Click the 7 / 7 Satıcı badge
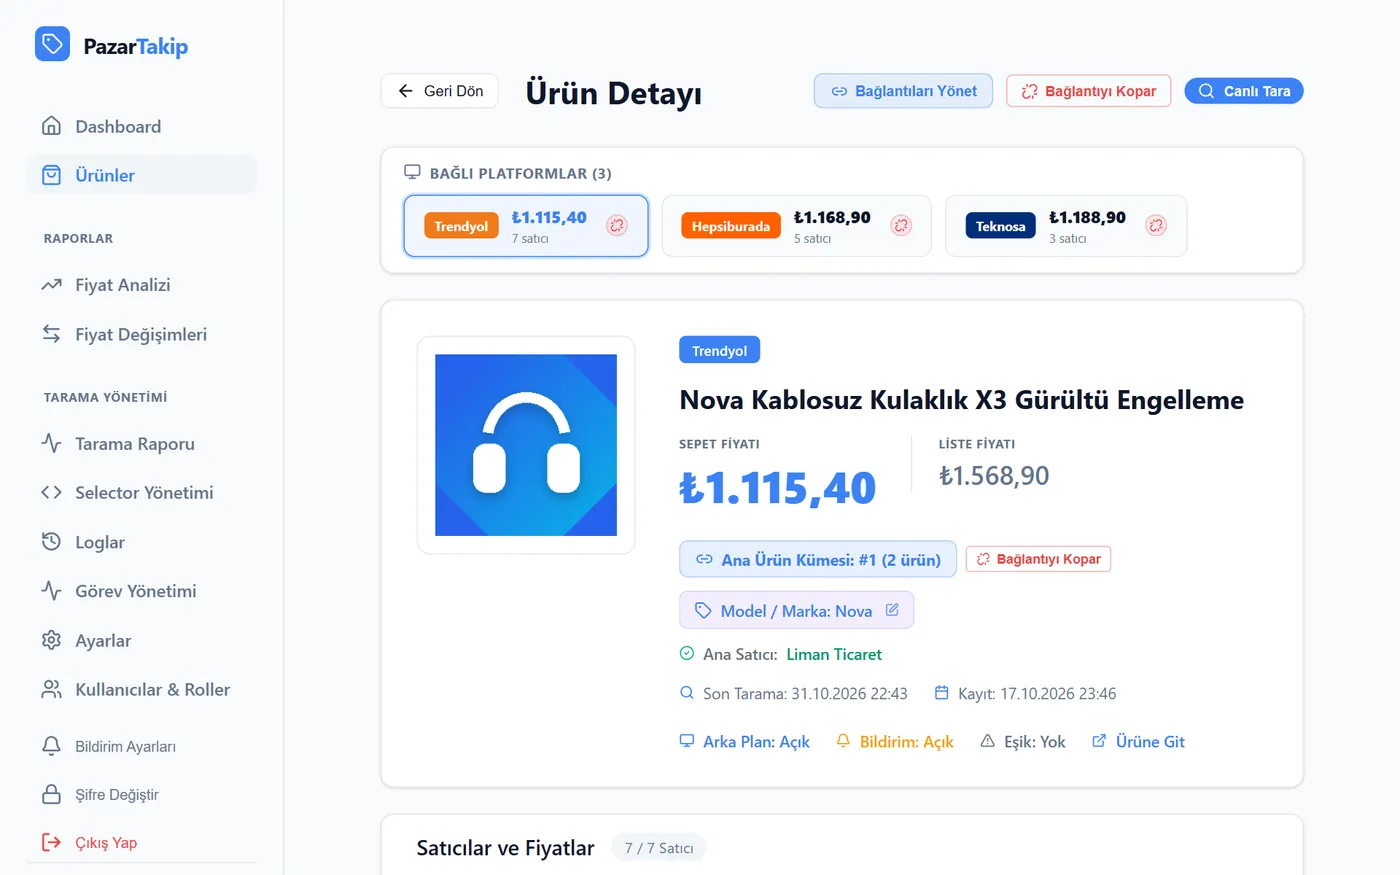1400x875 pixels. click(x=659, y=848)
